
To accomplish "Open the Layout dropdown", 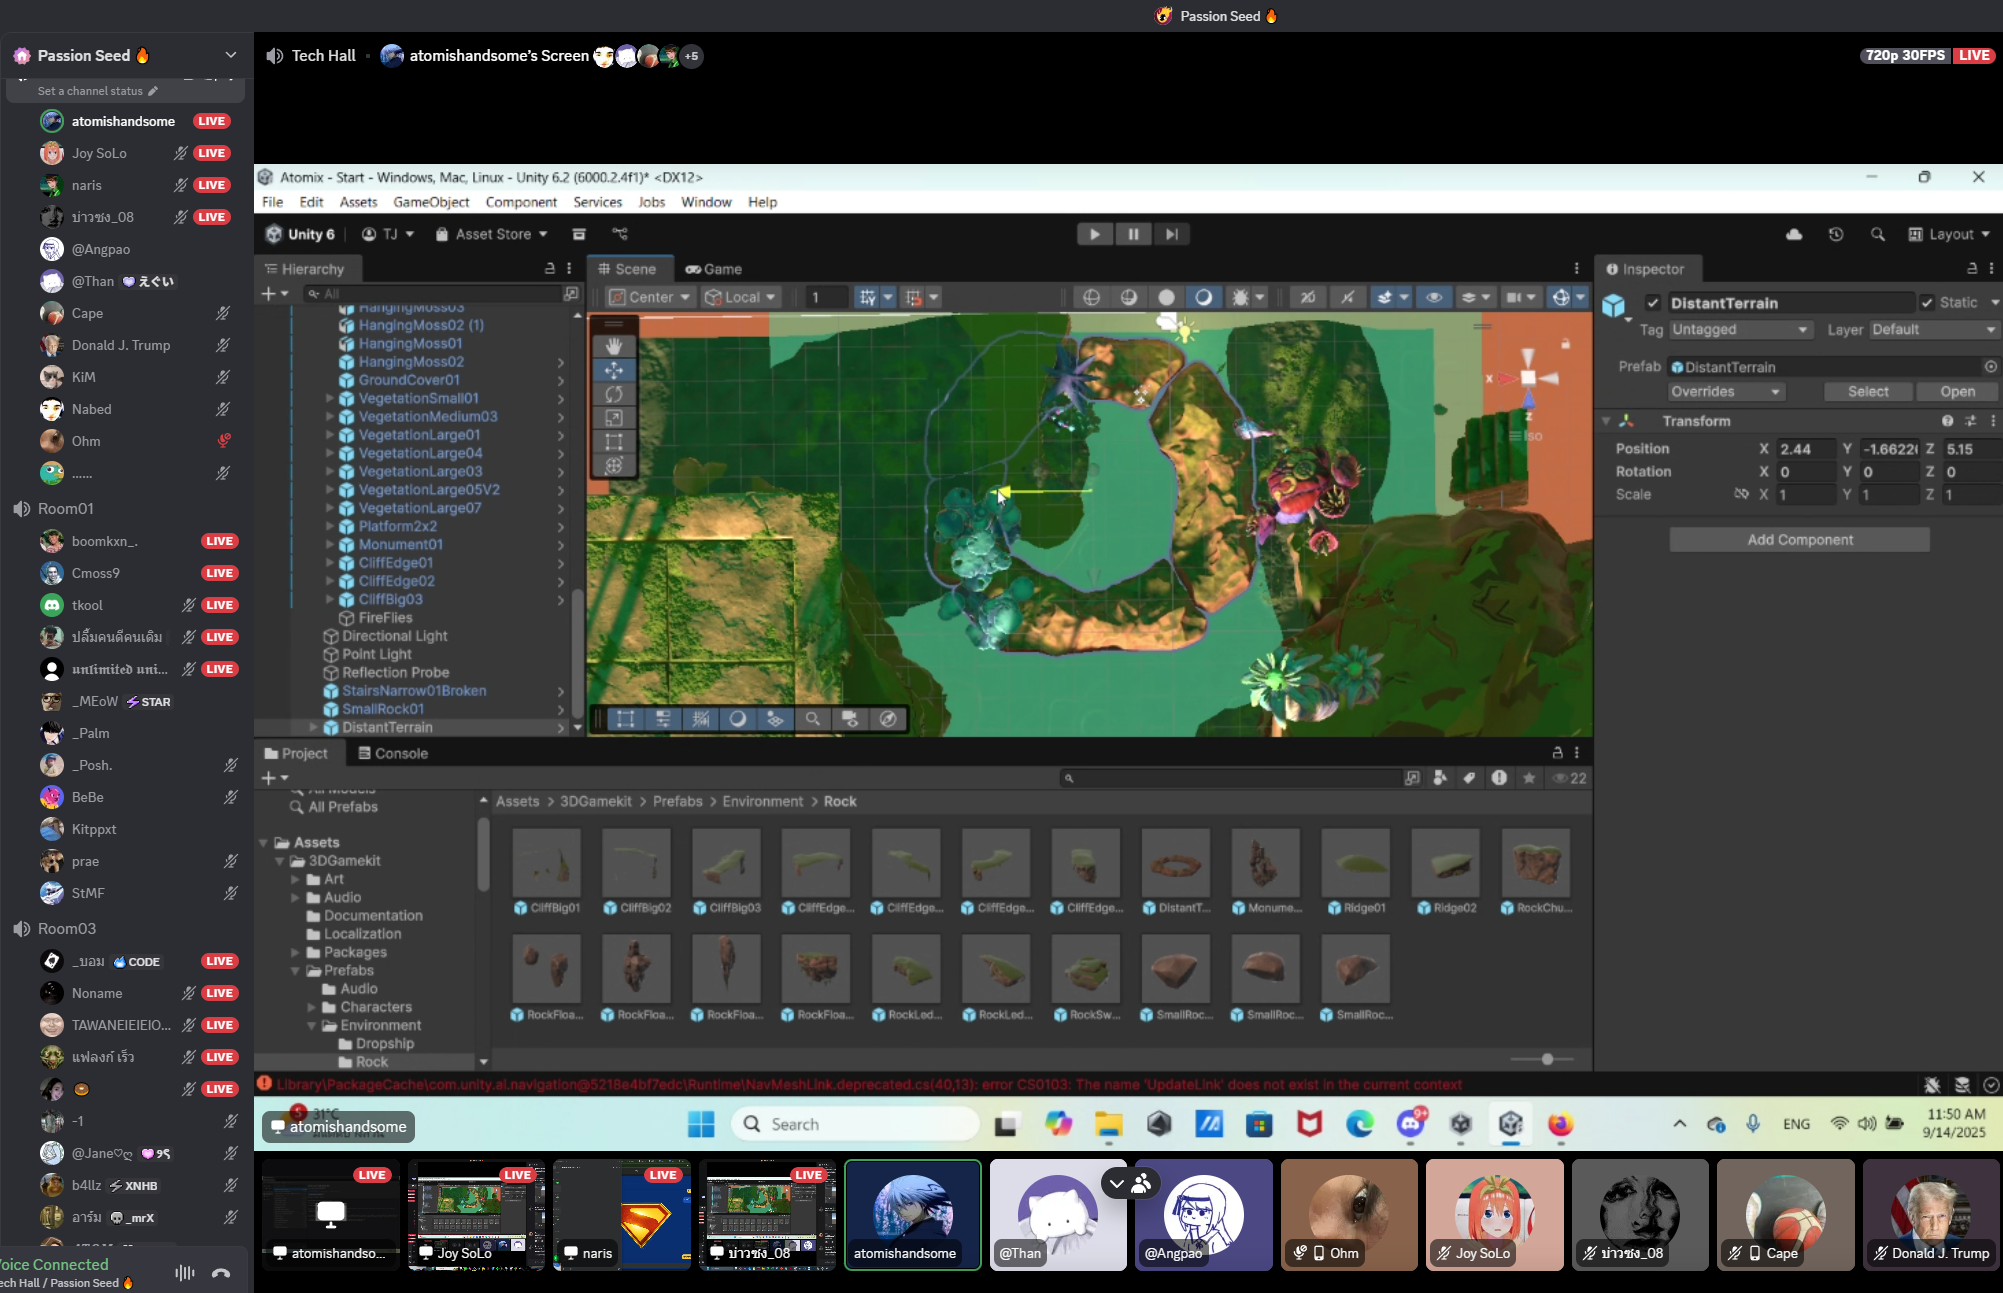I will tap(1949, 234).
